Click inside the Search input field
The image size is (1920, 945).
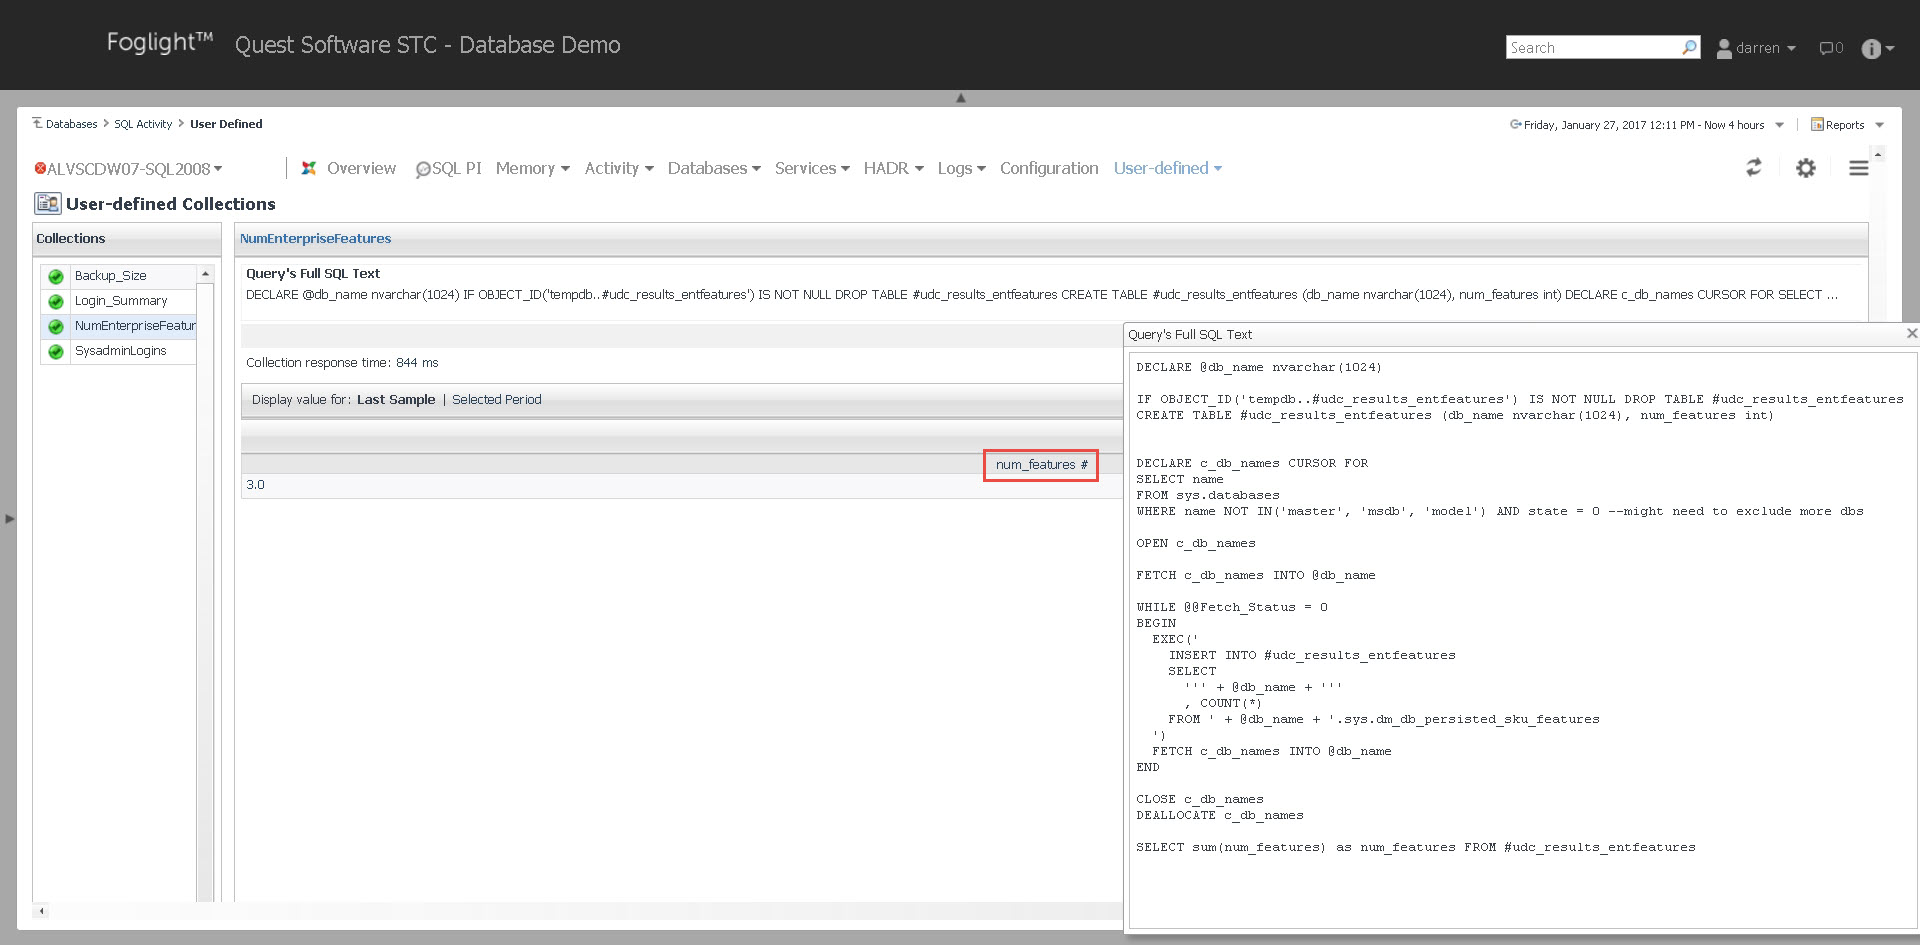tap(1592, 47)
